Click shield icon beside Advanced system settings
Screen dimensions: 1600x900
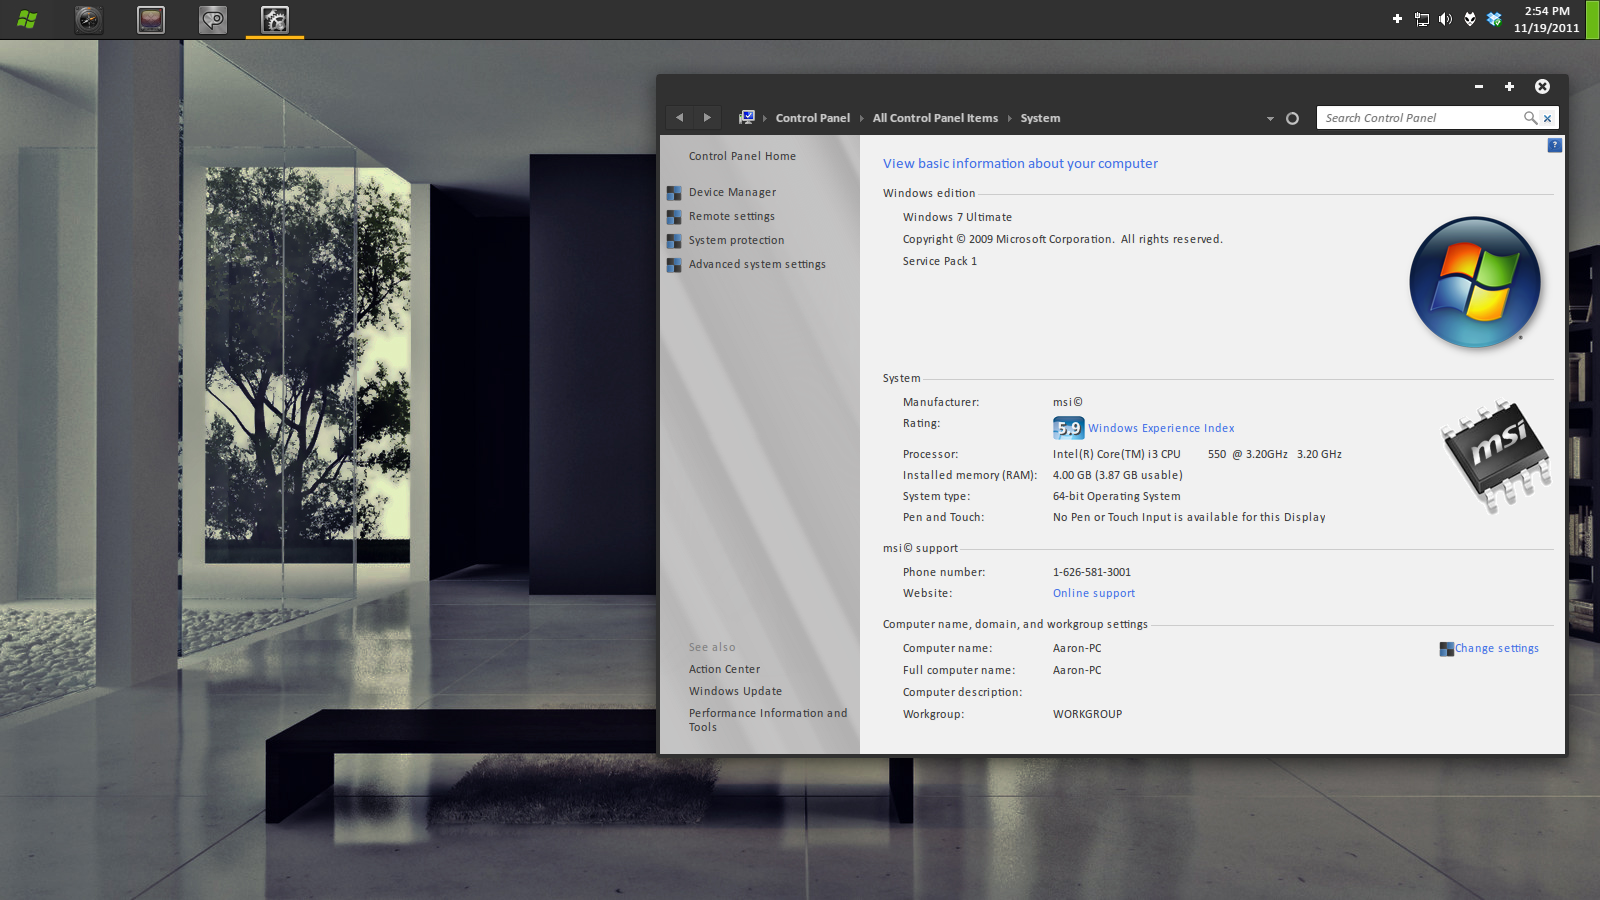(674, 265)
